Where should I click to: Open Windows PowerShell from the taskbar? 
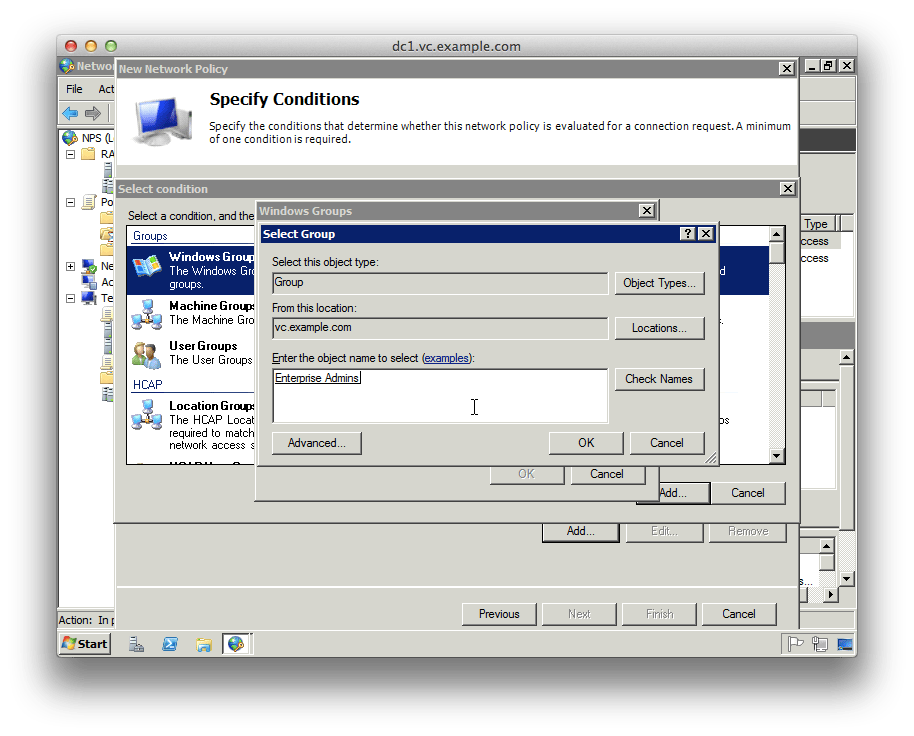[171, 644]
